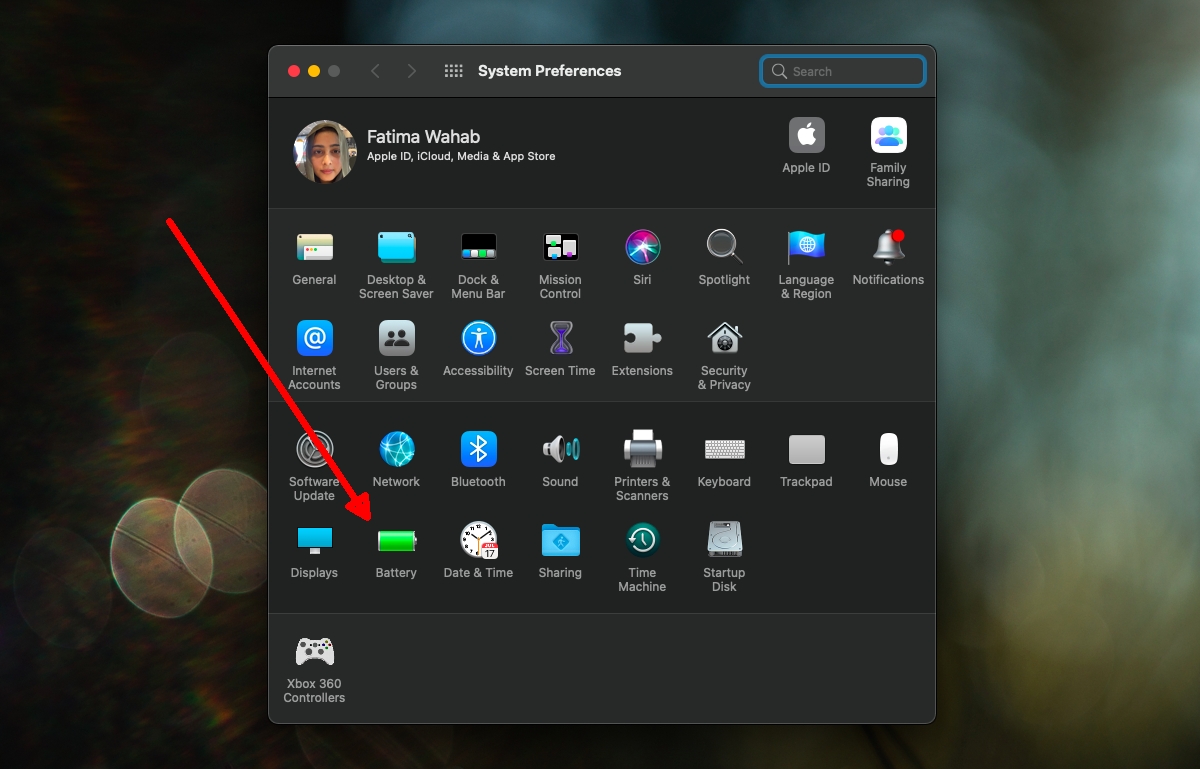This screenshot has height=769, width=1200.
Task: Close the System Preferences window
Action: point(294,71)
